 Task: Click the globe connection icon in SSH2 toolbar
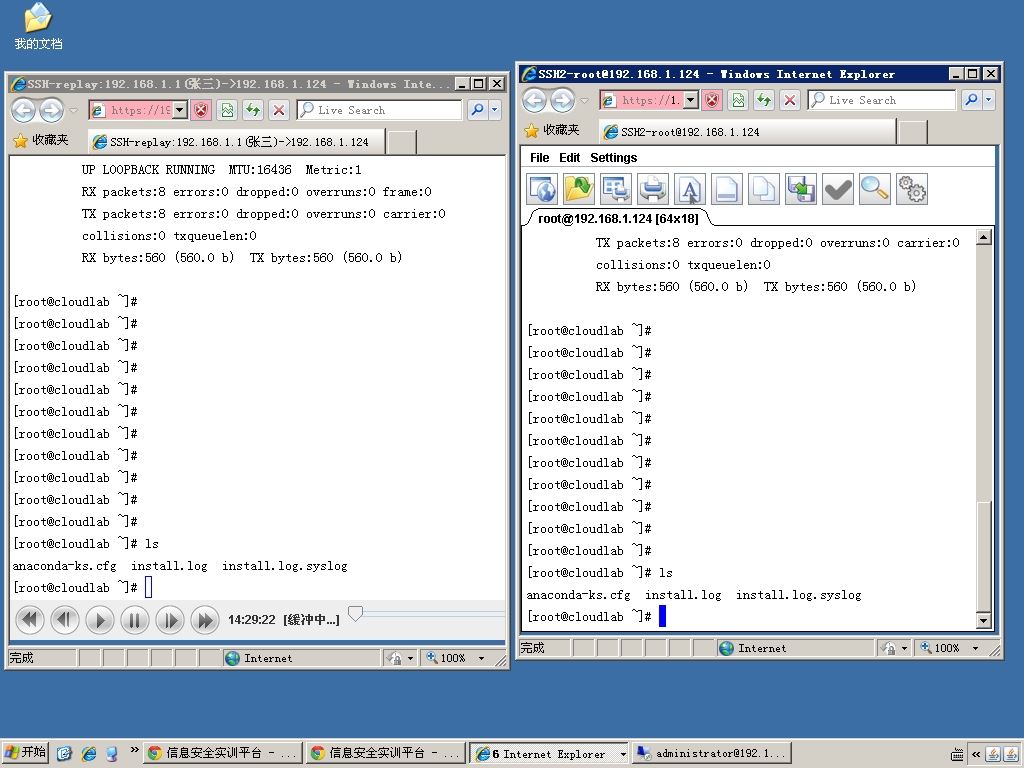click(542, 189)
